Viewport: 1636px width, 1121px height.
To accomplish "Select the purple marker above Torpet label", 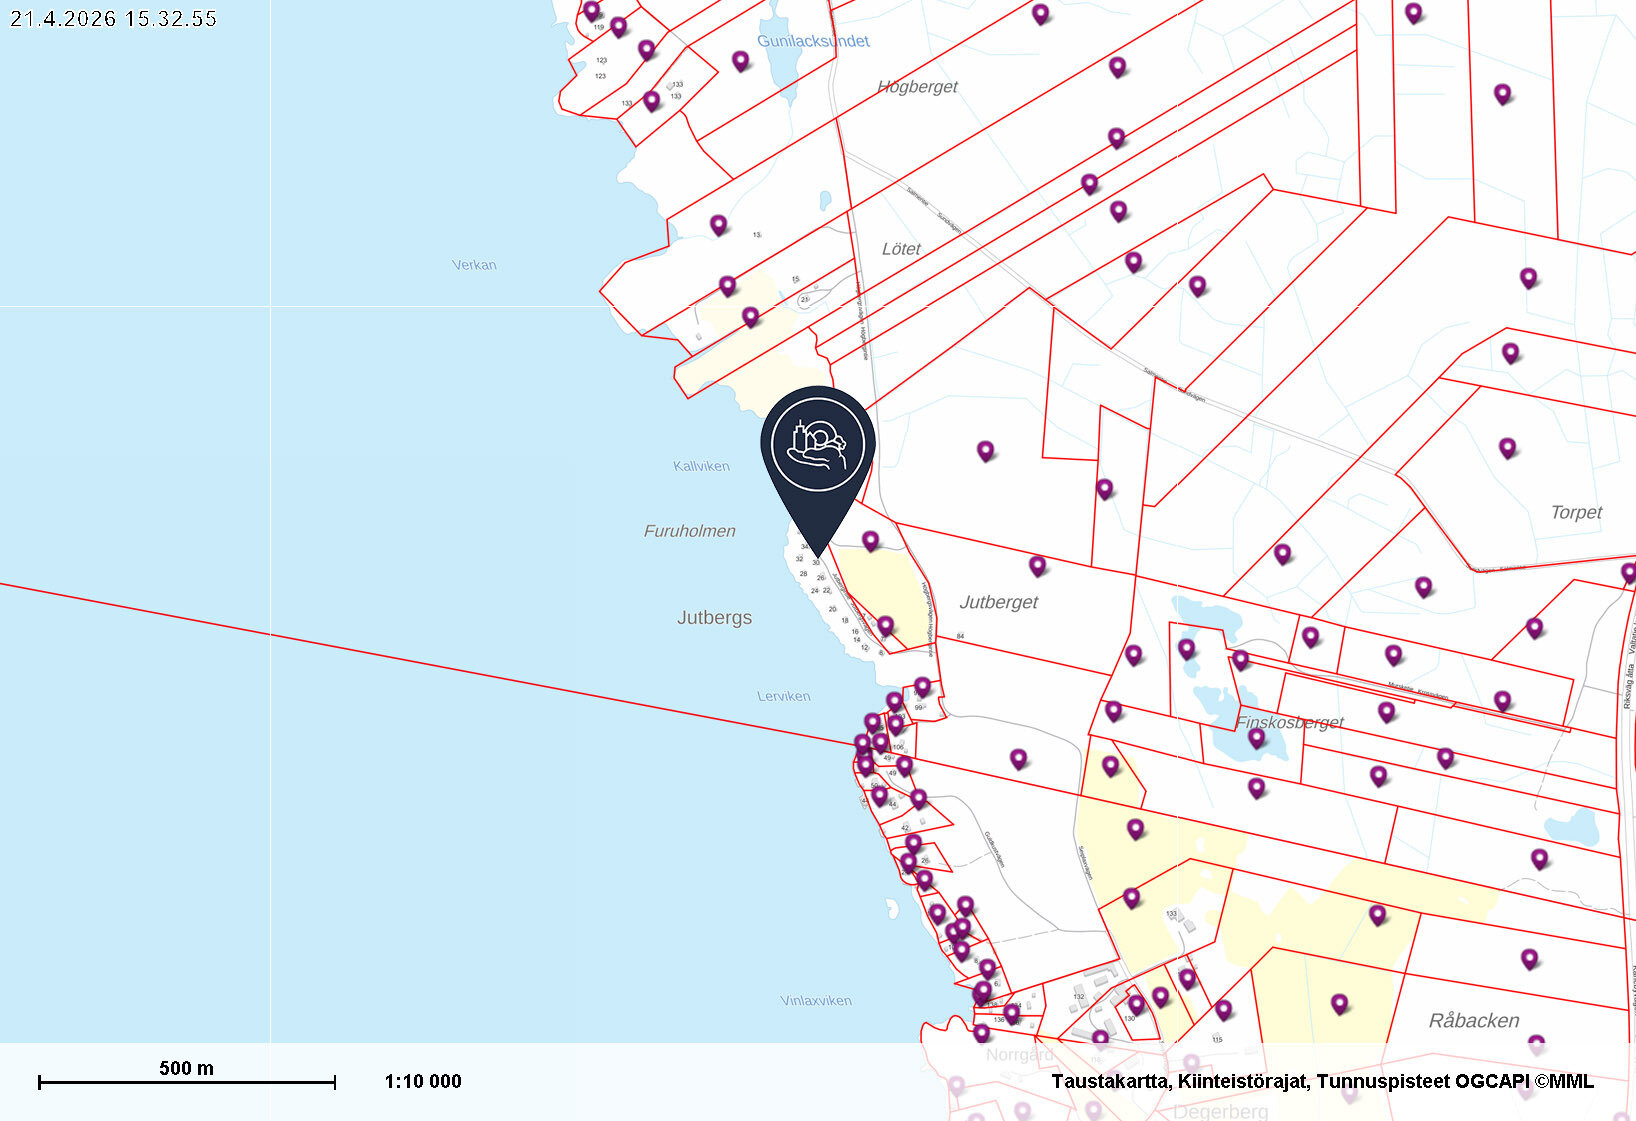I will [1507, 447].
